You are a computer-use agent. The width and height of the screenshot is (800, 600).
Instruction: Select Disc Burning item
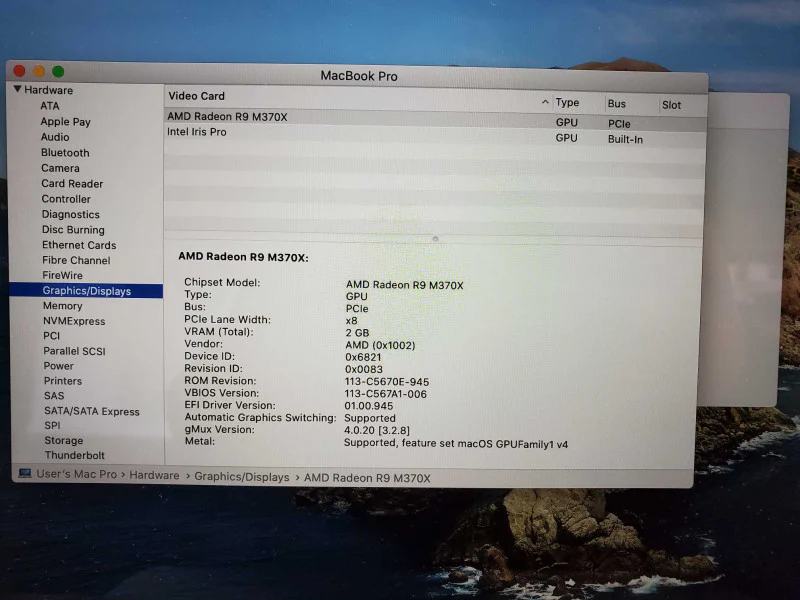click(x=73, y=230)
